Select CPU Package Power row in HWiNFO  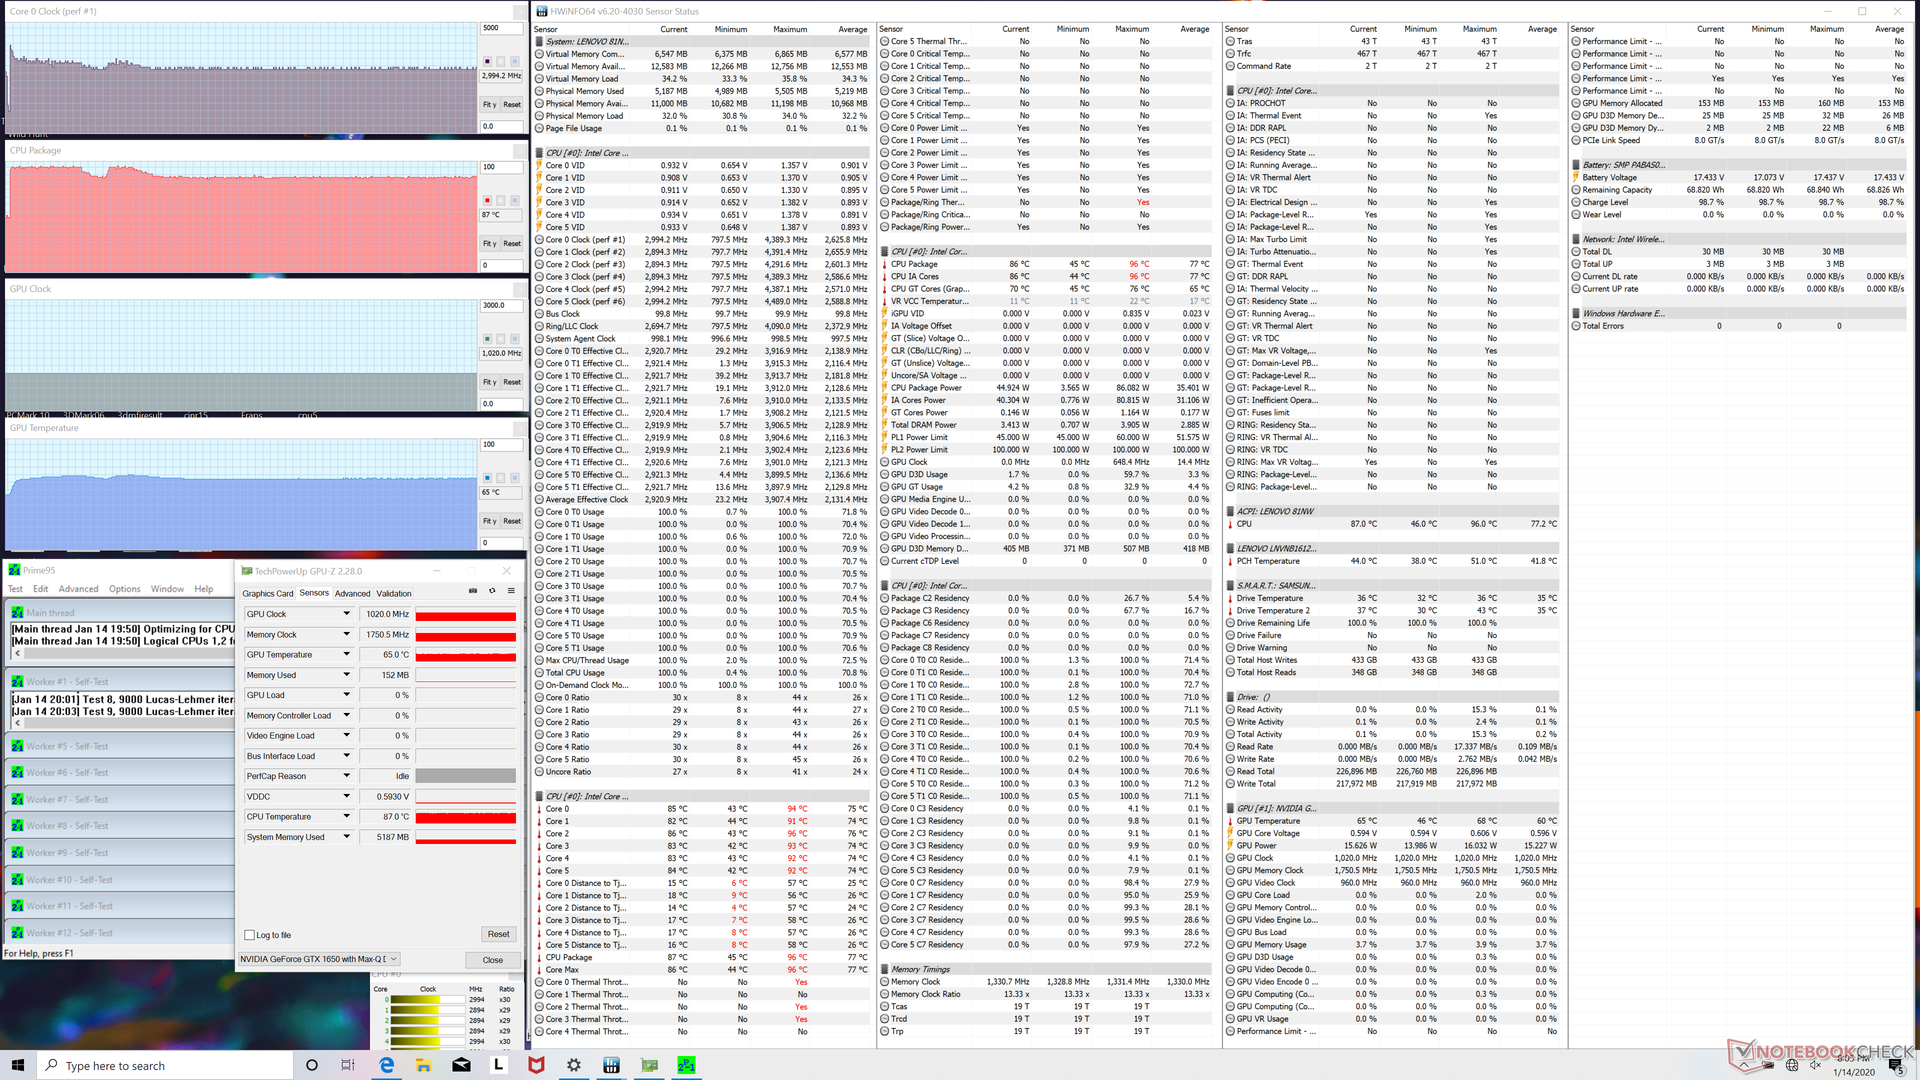click(x=1045, y=388)
